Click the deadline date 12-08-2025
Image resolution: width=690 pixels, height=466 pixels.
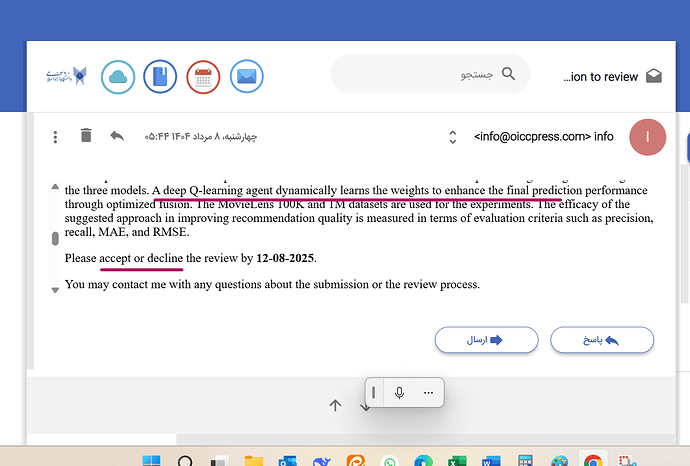click(285, 258)
